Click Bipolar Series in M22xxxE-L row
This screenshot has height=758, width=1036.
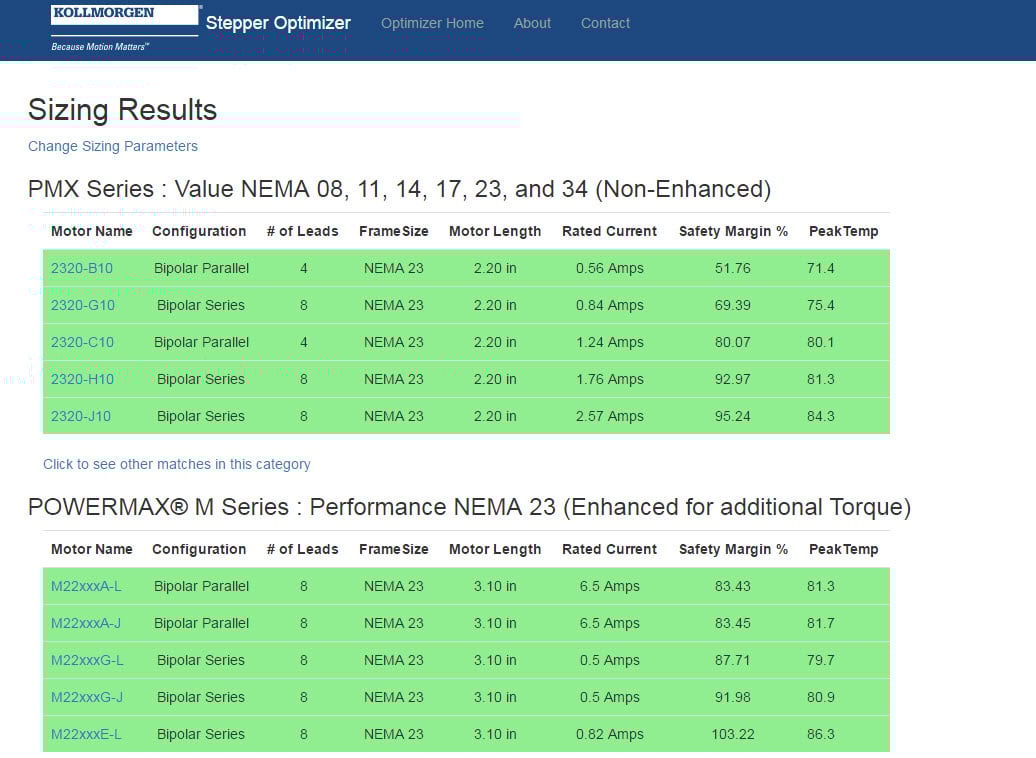tap(201, 734)
